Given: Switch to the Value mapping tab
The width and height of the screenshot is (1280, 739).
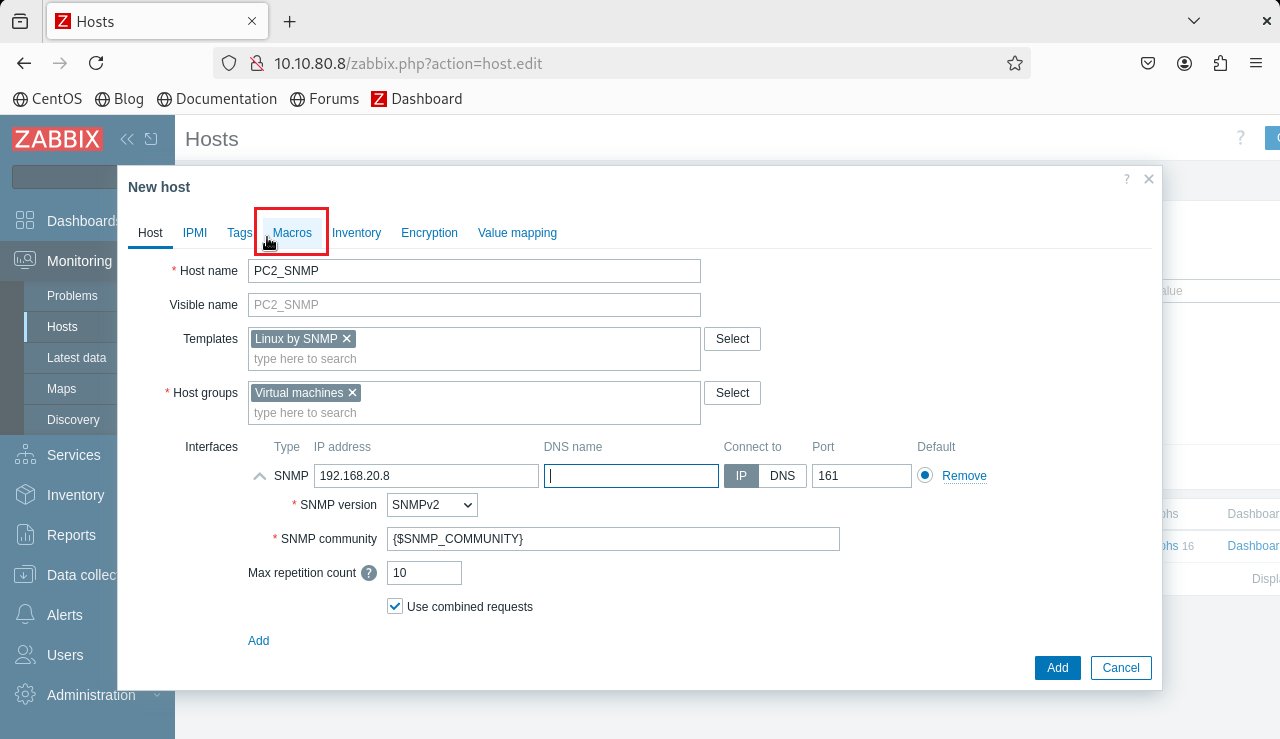Looking at the screenshot, I should (x=517, y=233).
